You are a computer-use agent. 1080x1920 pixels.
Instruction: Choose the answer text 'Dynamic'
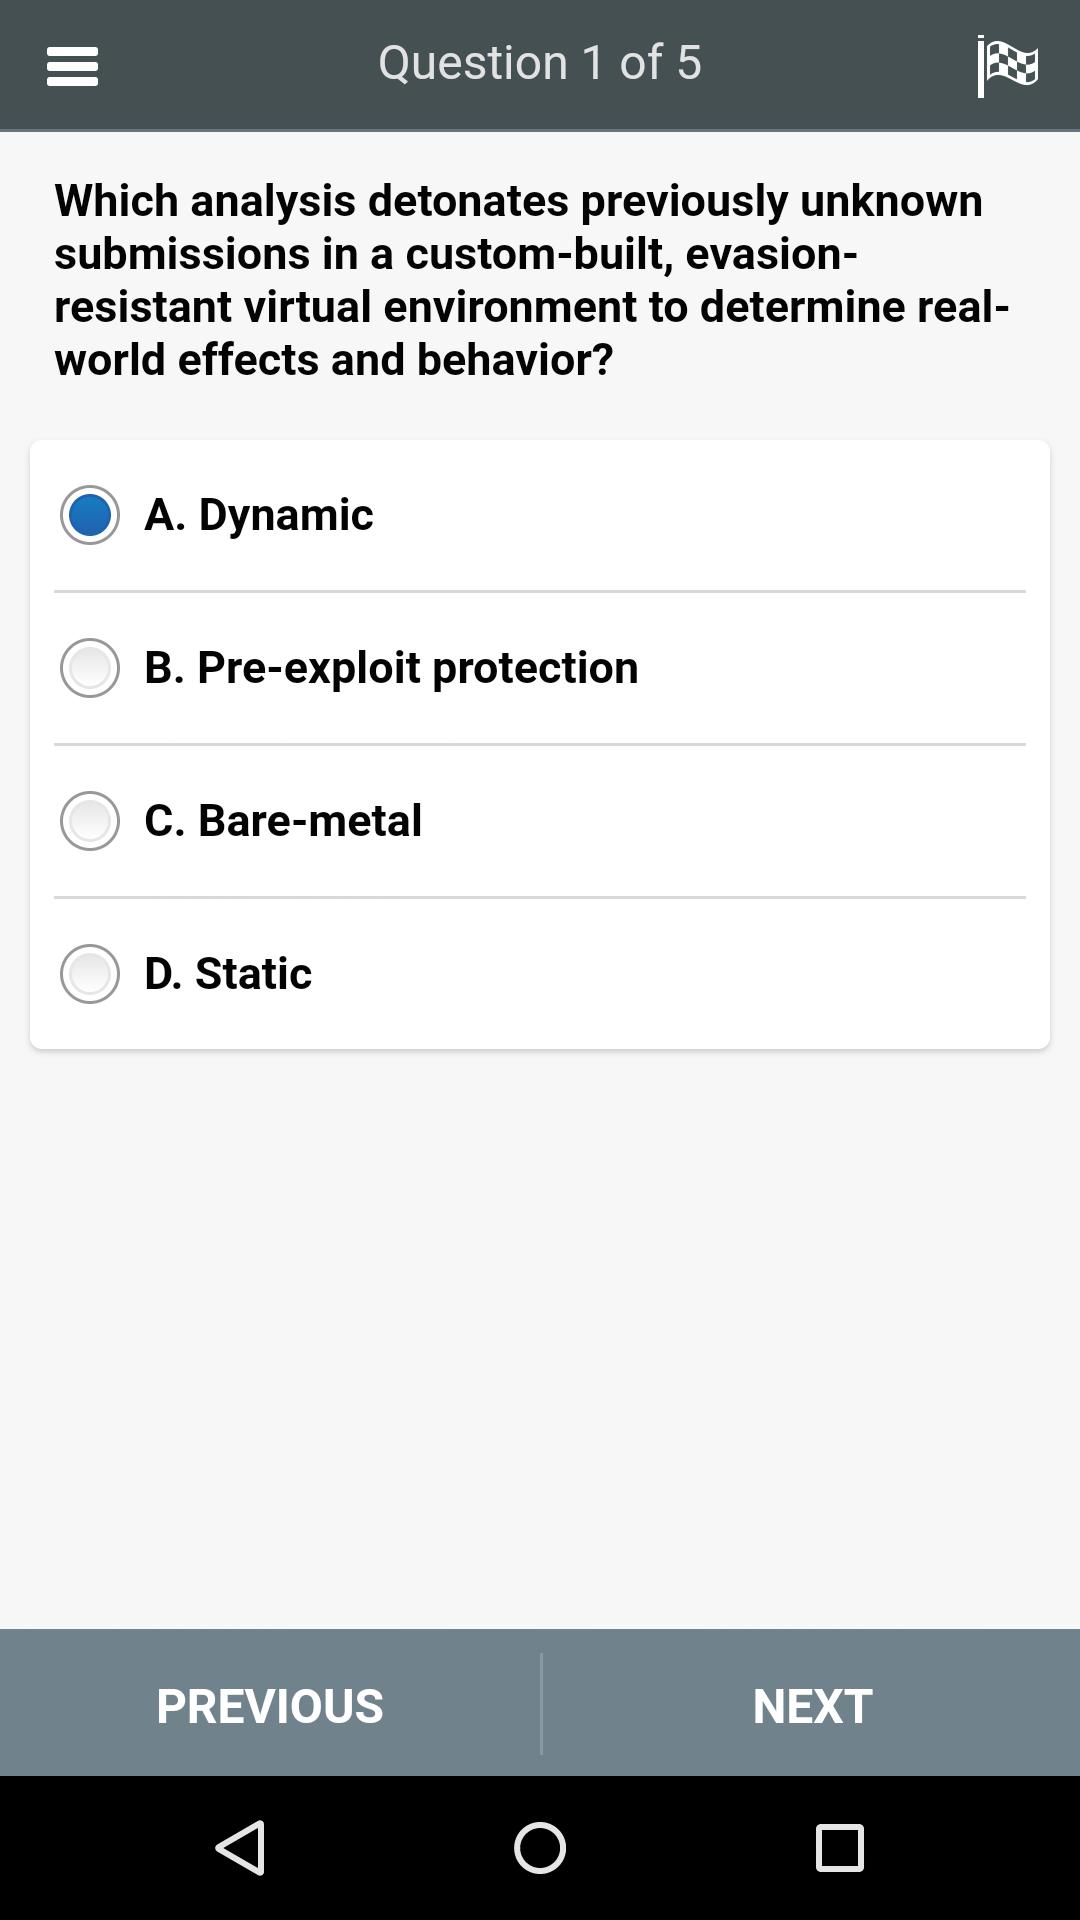point(286,515)
